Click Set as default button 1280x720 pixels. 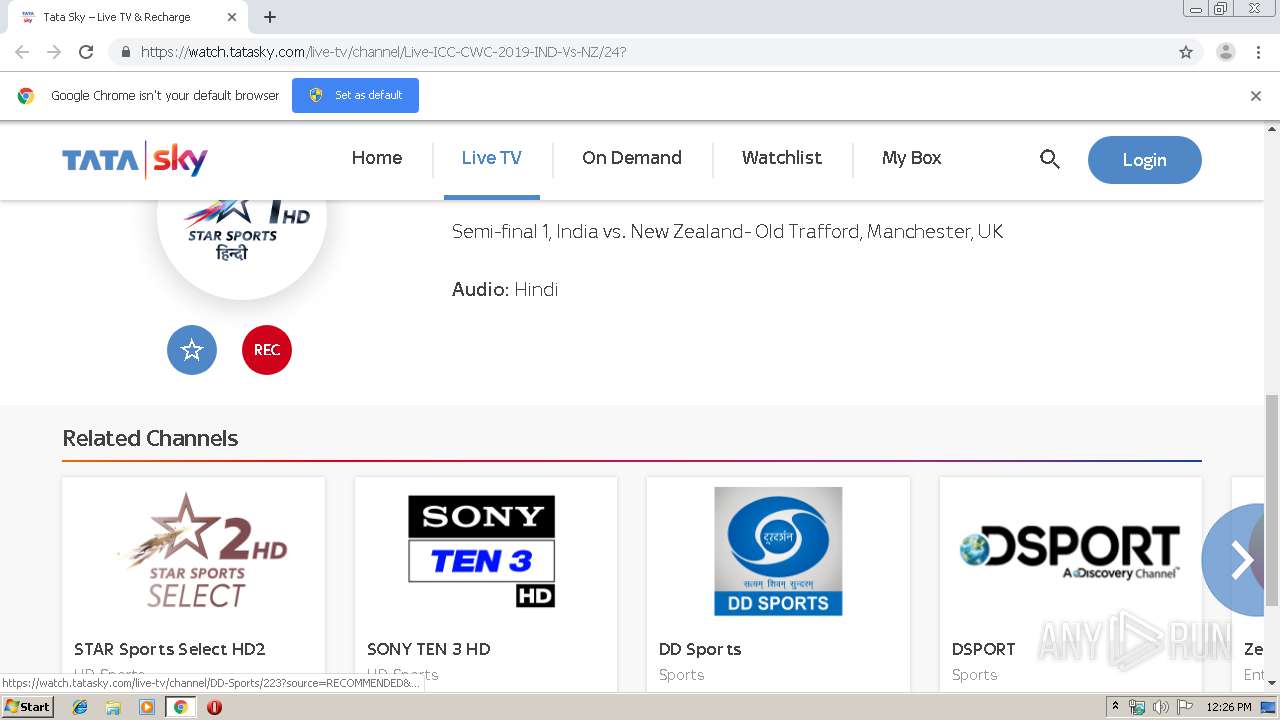click(x=355, y=96)
